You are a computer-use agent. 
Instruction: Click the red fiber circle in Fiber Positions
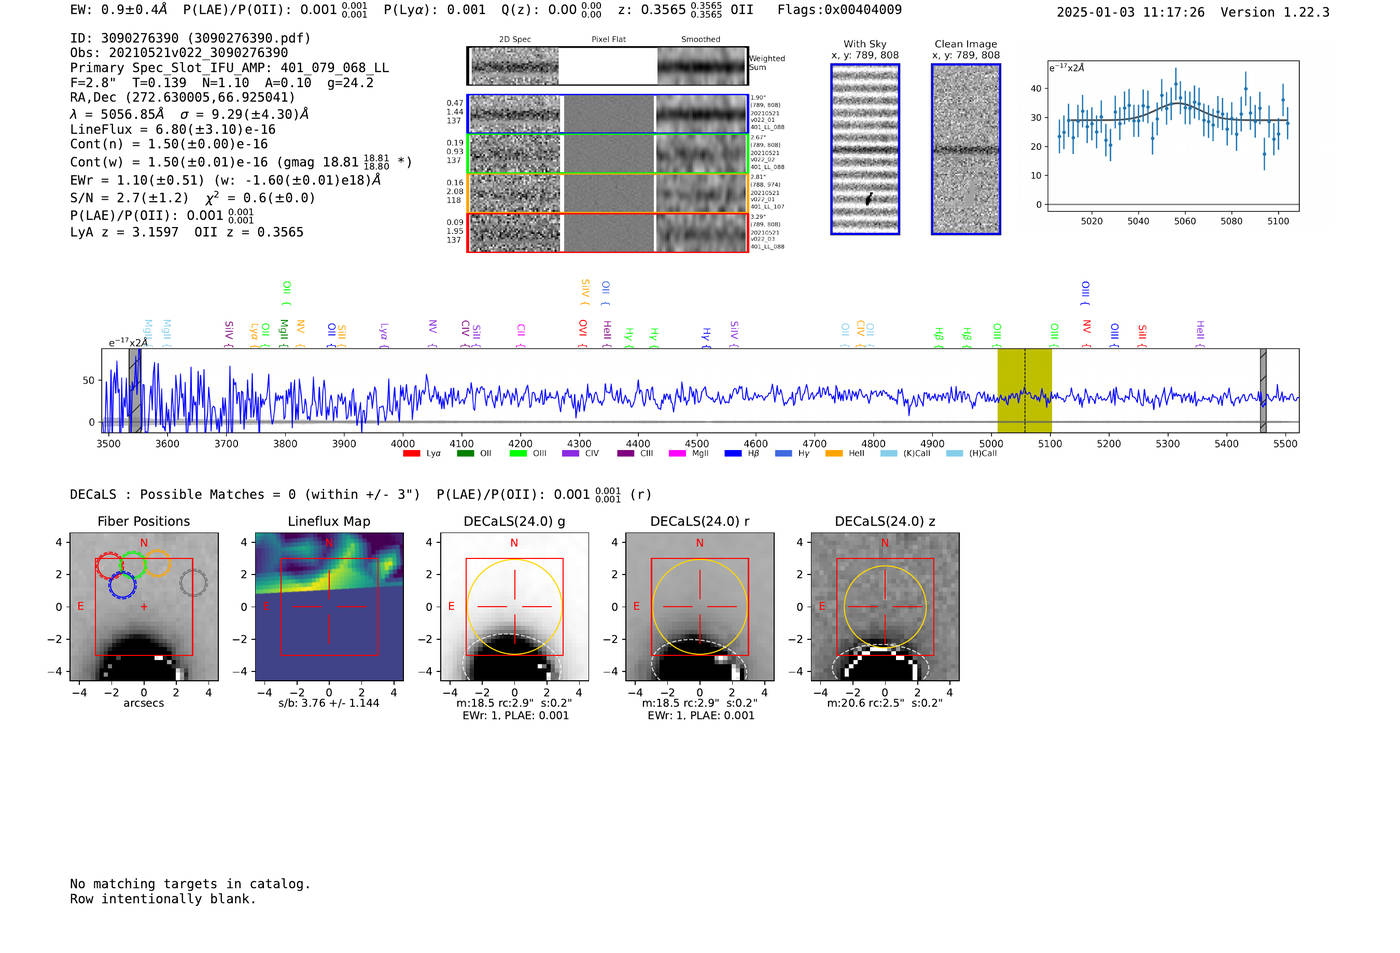tap(110, 565)
